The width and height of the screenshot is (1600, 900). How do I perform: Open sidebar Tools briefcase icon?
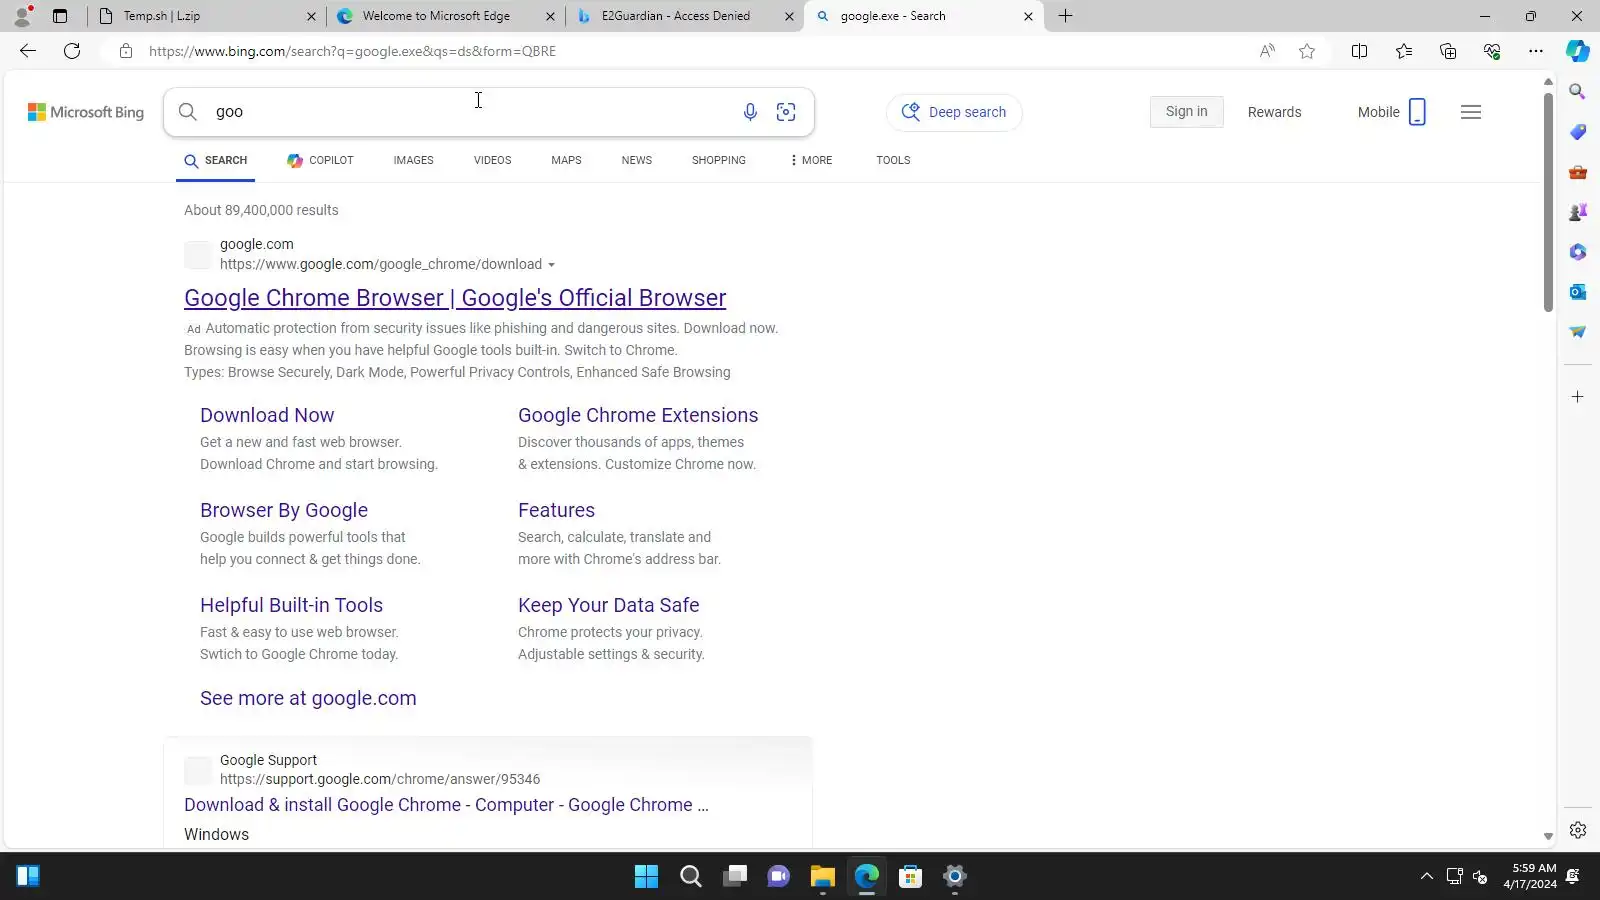(x=1578, y=172)
